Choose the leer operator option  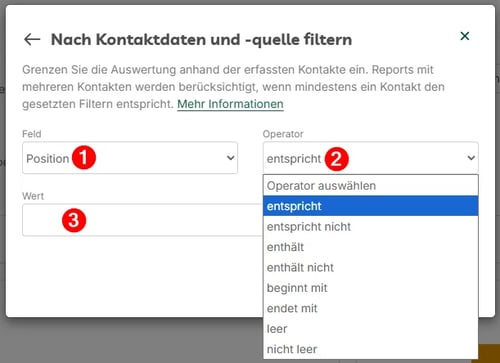pyautogui.click(x=371, y=329)
